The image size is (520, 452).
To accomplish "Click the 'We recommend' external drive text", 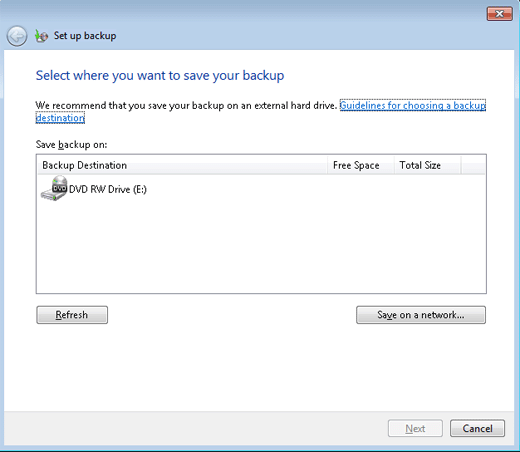I will pos(186,106).
